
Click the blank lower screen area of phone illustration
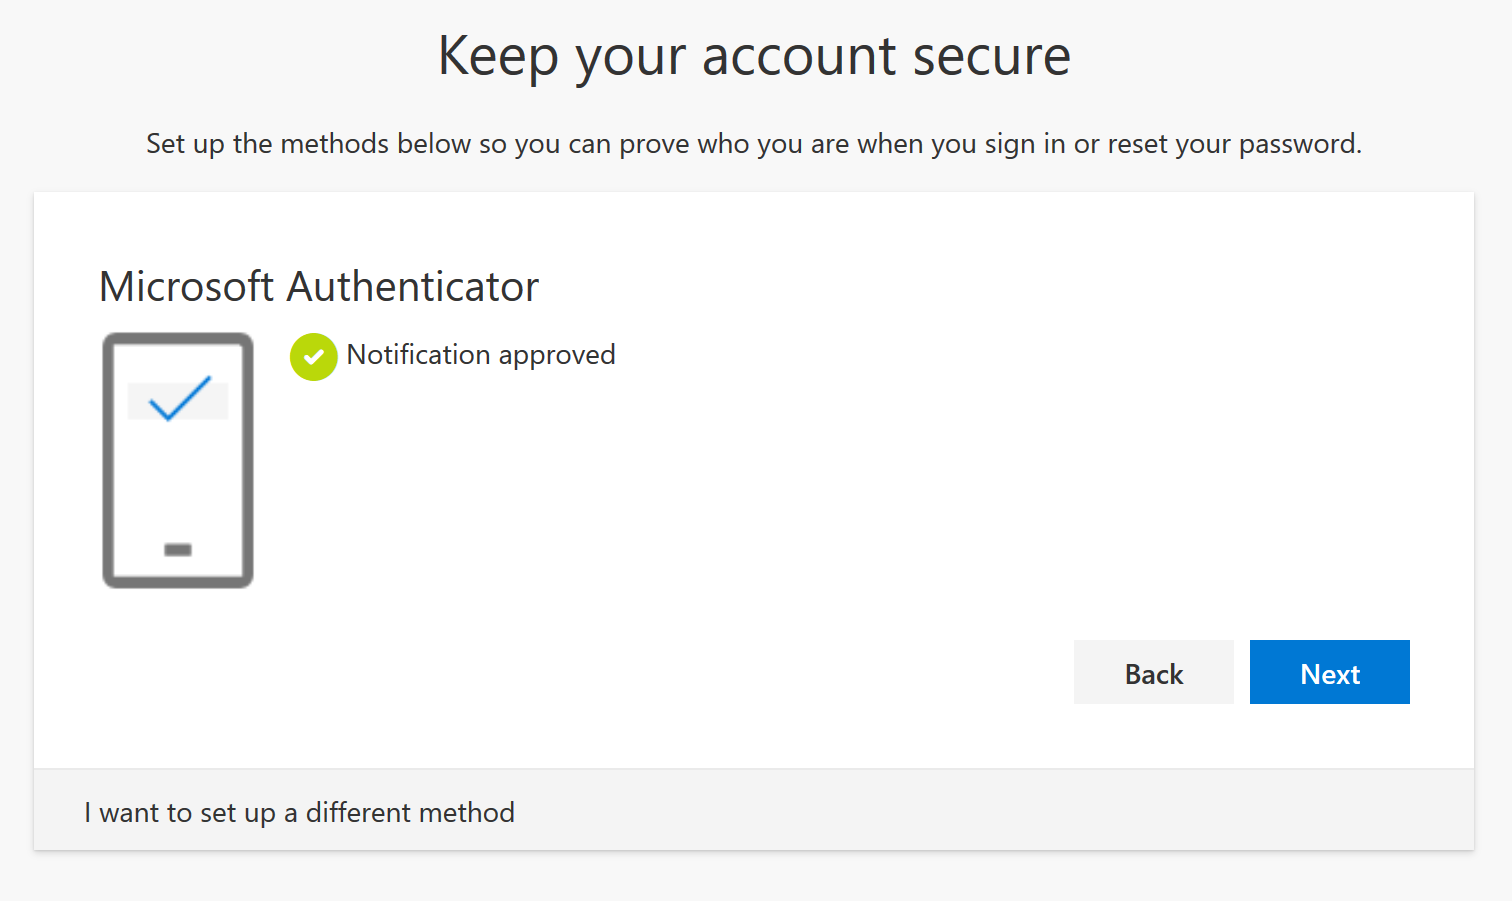pyautogui.click(x=178, y=480)
